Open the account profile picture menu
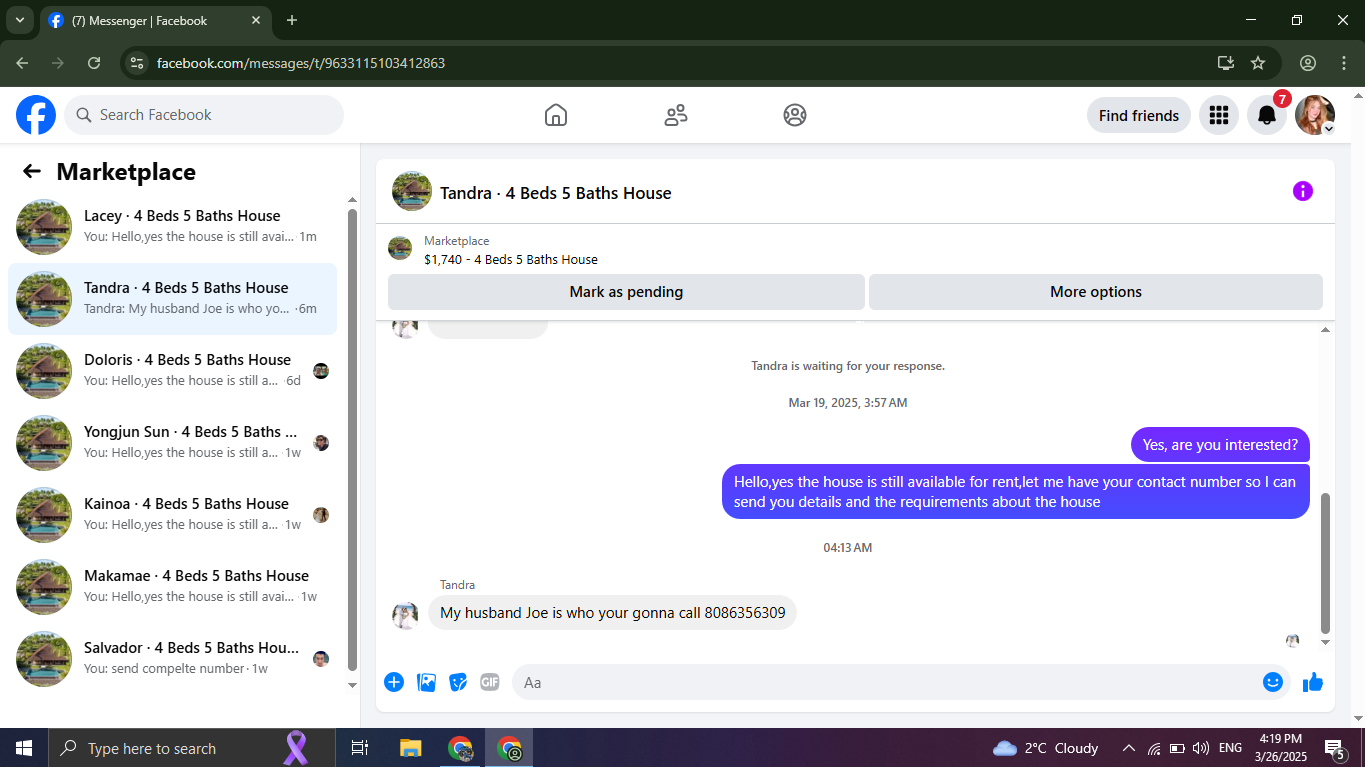Image resolution: width=1365 pixels, height=767 pixels. pos(1315,115)
